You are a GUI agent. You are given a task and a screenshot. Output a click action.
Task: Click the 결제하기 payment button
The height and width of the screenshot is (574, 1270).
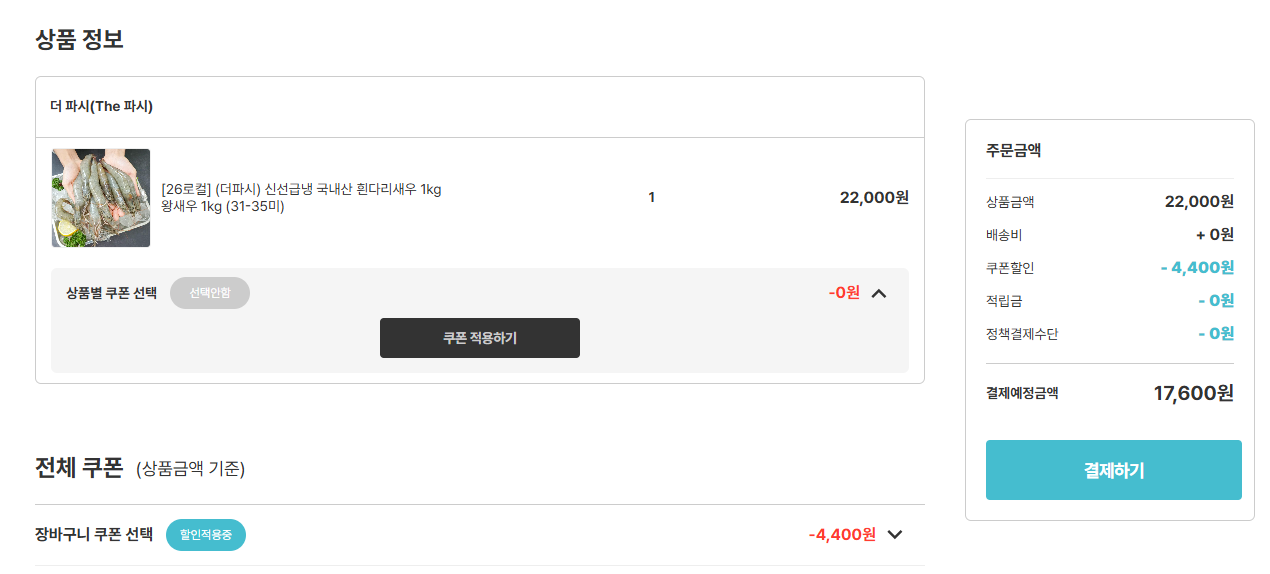tap(1114, 470)
